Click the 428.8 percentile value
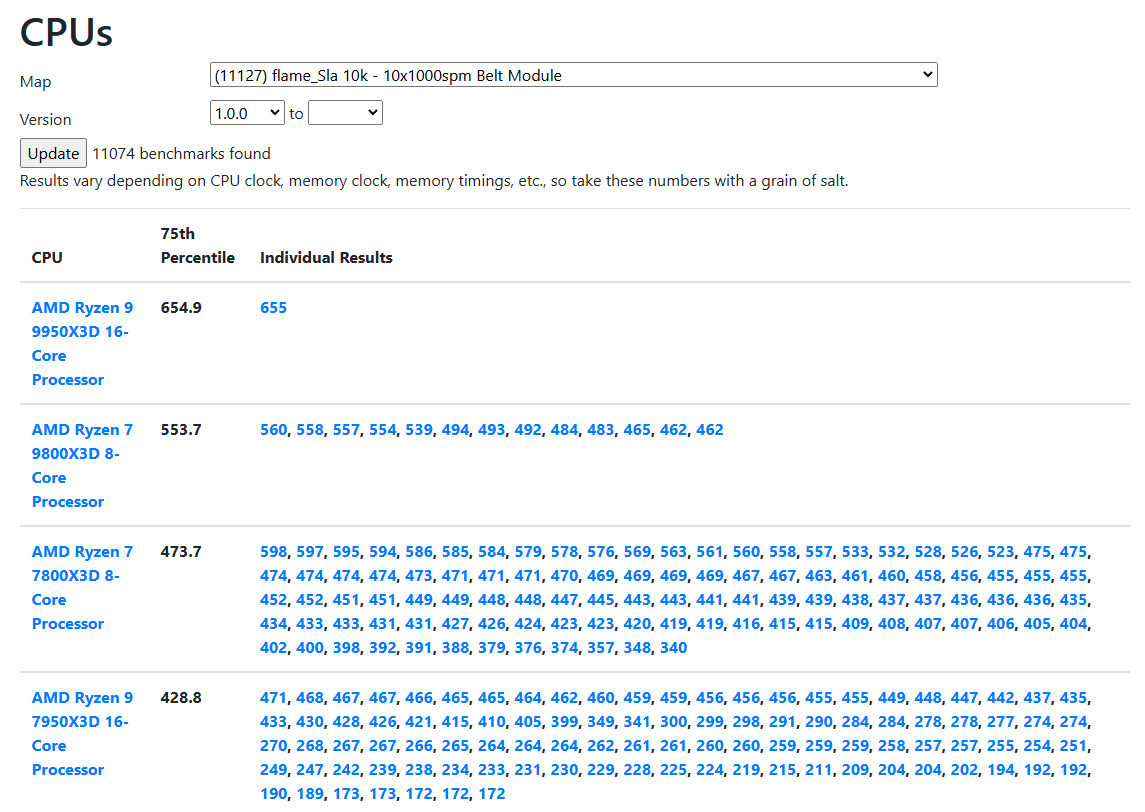Screen dimensions: 1145x812 [x=181, y=697]
